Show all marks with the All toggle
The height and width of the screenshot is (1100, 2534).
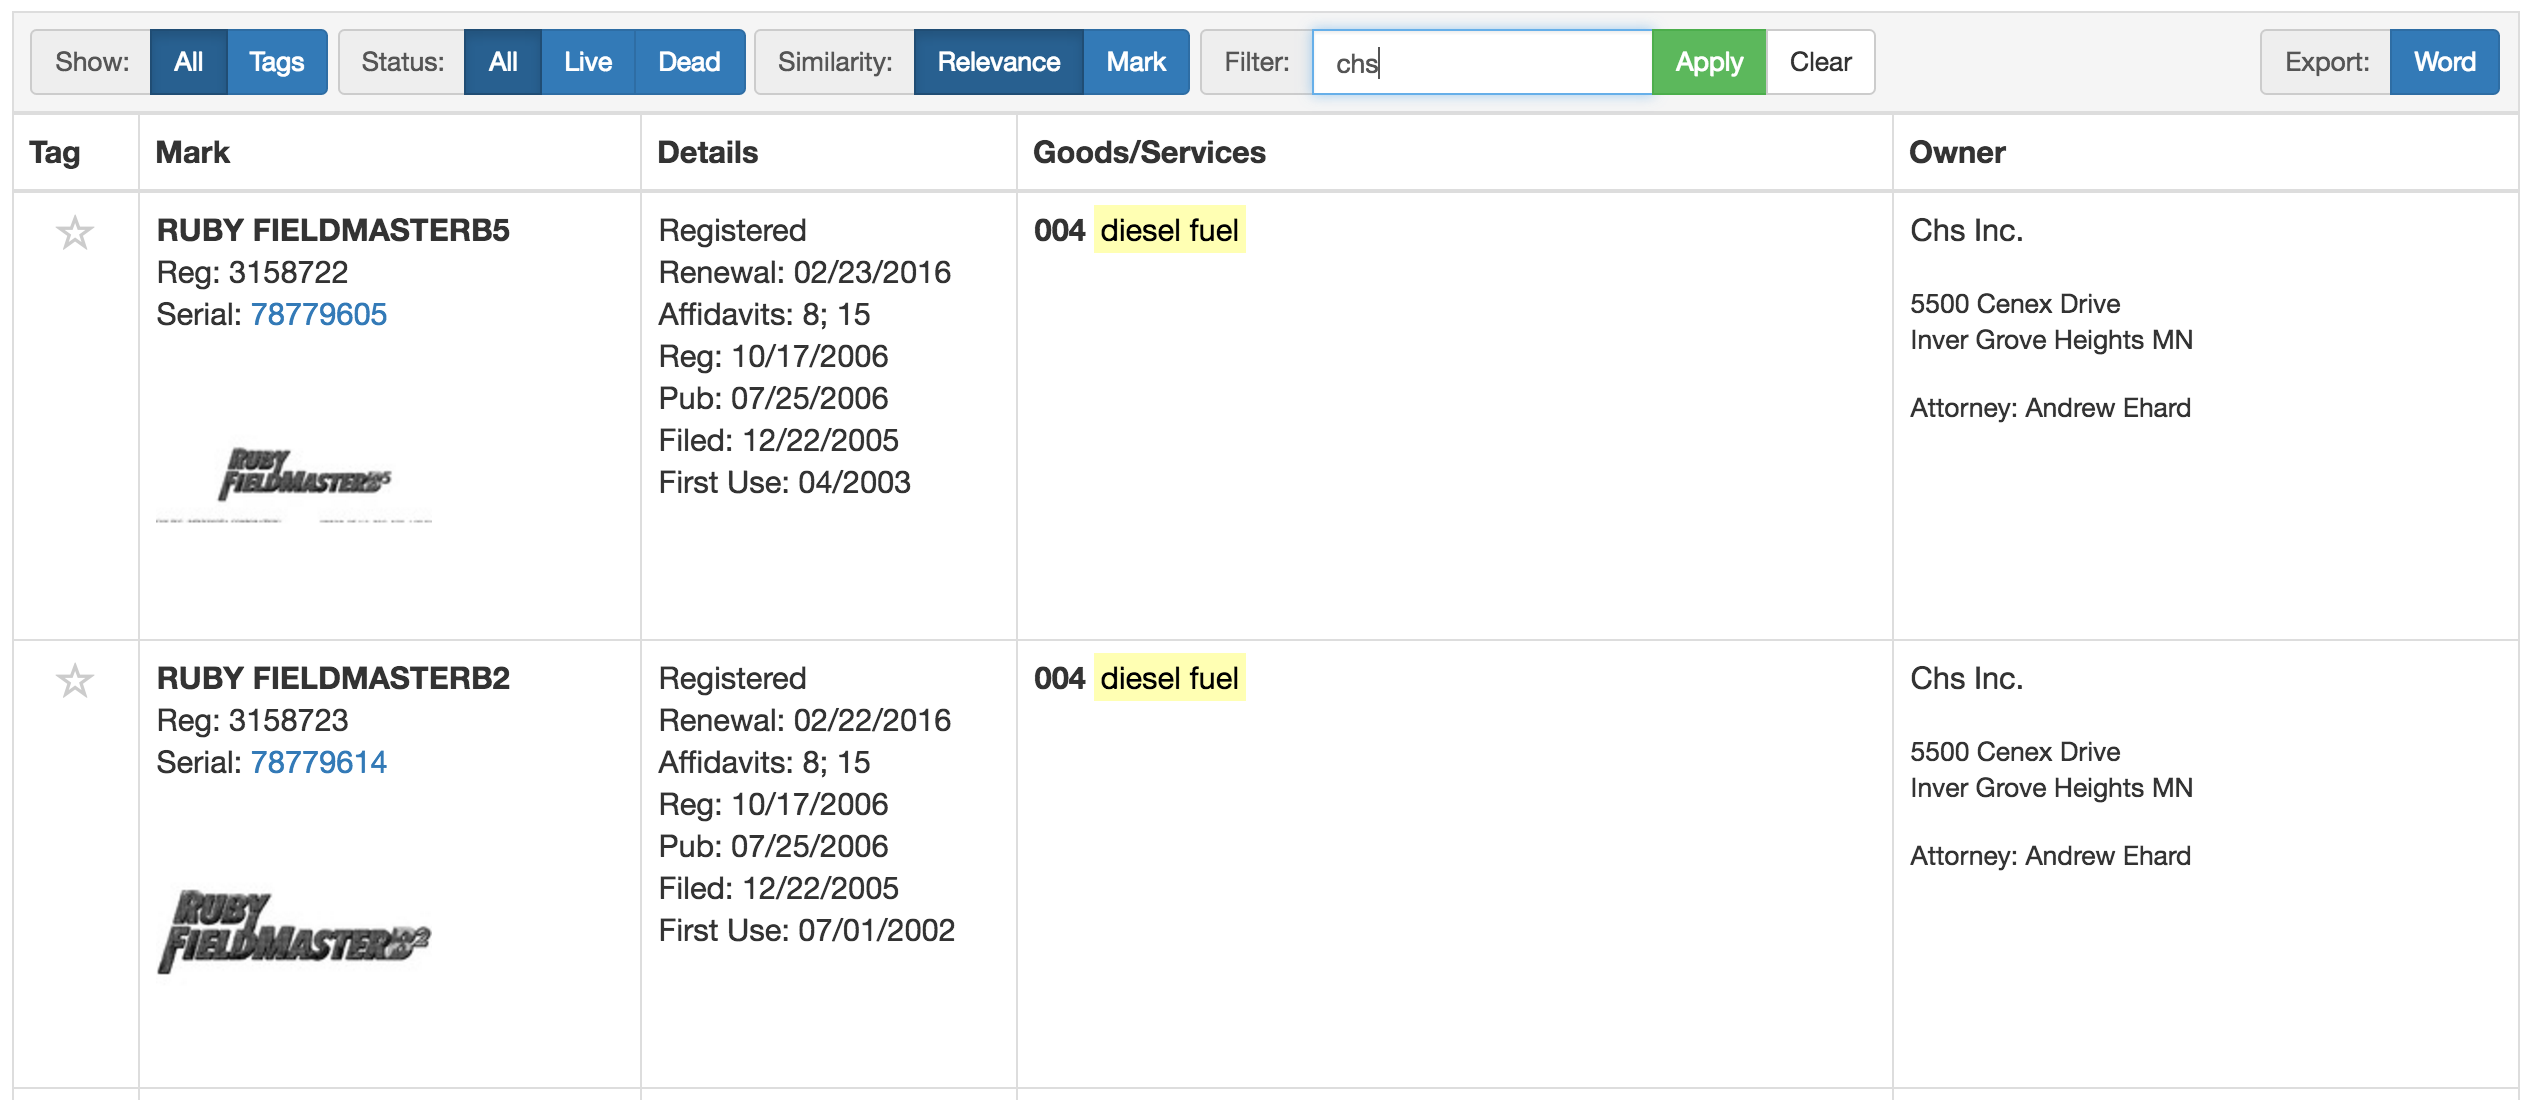pyautogui.click(x=188, y=62)
